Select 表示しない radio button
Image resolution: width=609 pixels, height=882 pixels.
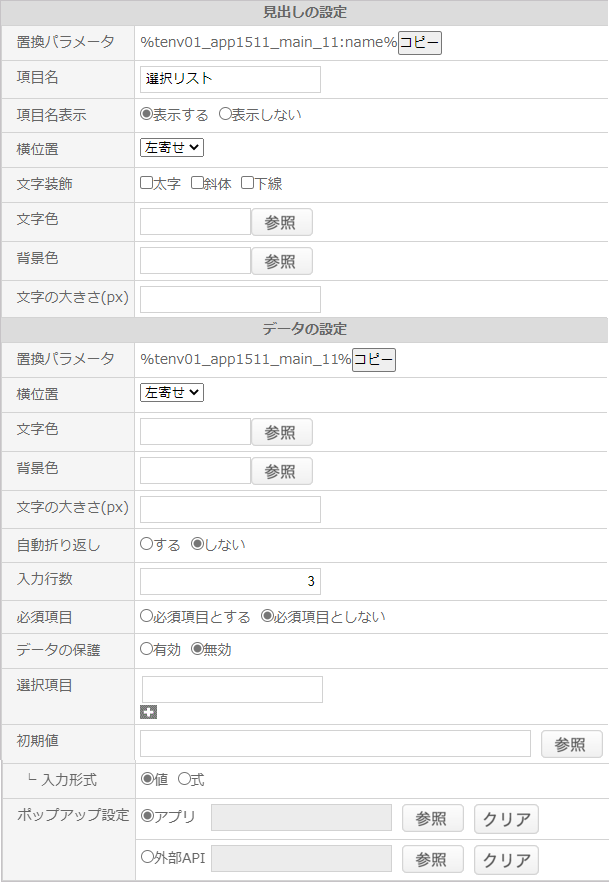pyautogui.click(x=225, y=114)
